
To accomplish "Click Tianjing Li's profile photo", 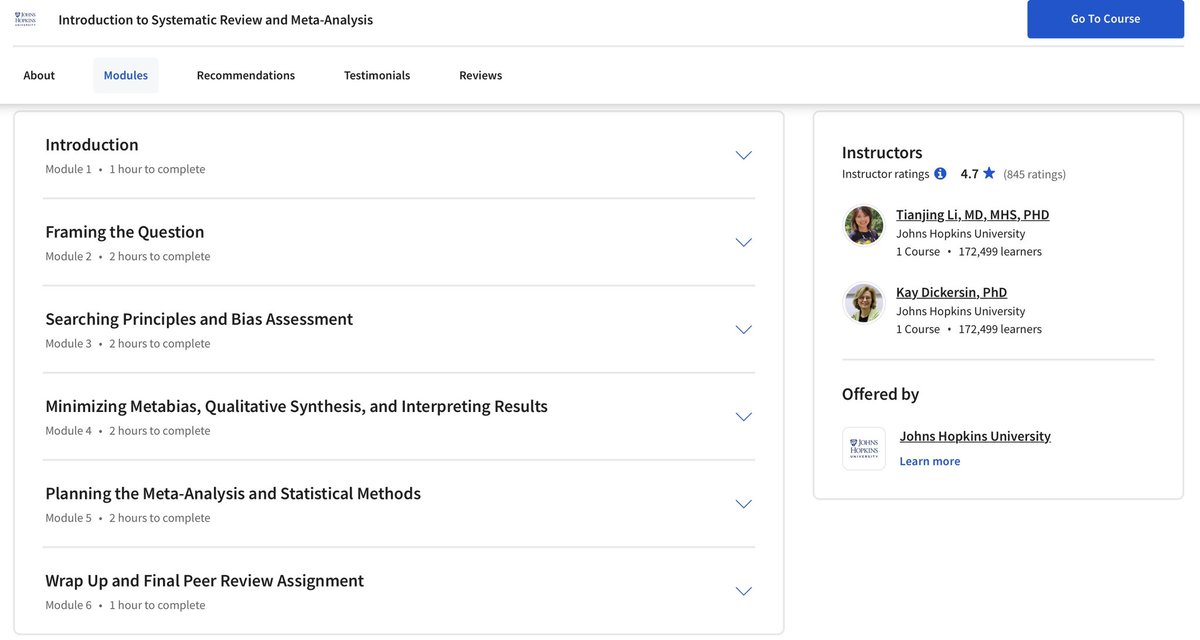I will [x=864, y=225].
